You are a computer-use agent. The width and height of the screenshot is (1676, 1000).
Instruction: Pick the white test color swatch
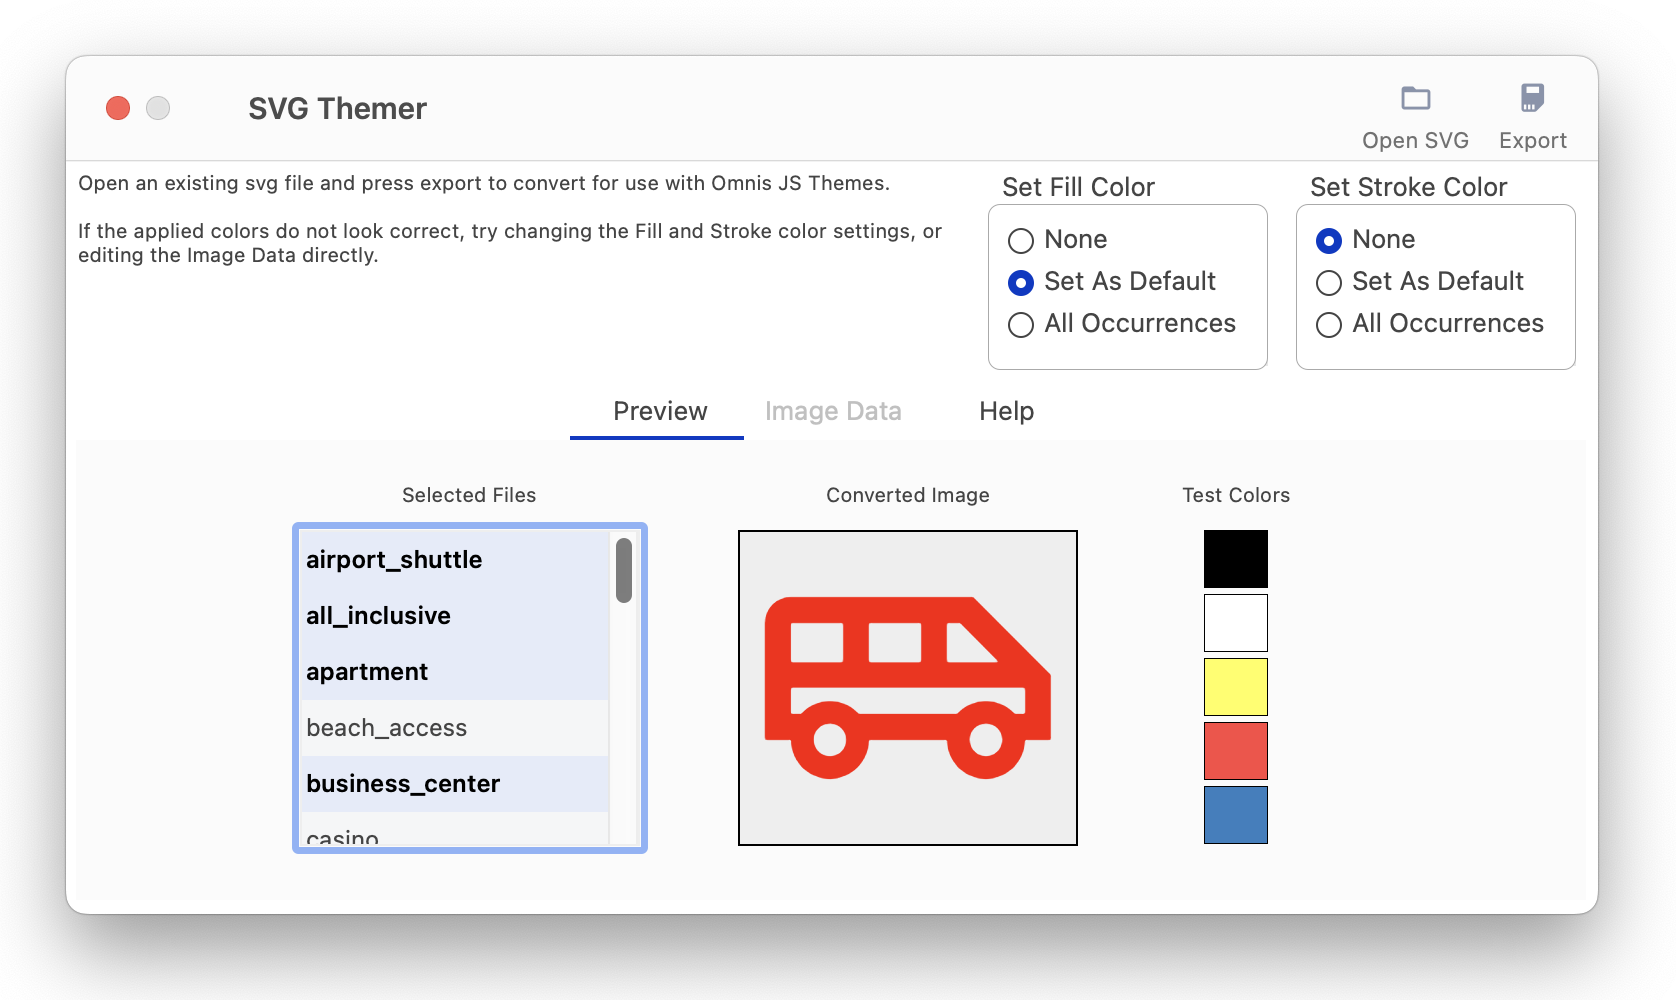click(1235, 623)
